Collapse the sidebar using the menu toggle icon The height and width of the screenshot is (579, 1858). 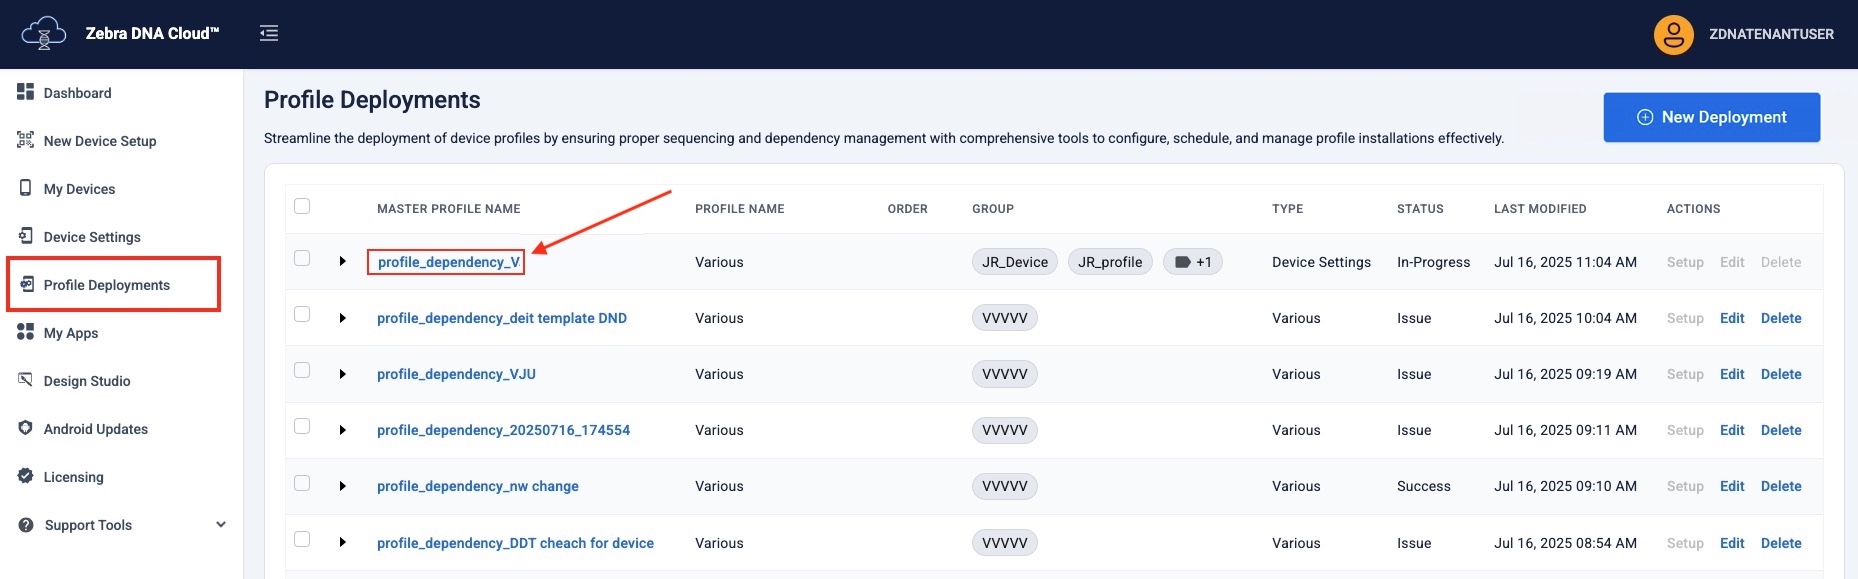click(269, 34)
